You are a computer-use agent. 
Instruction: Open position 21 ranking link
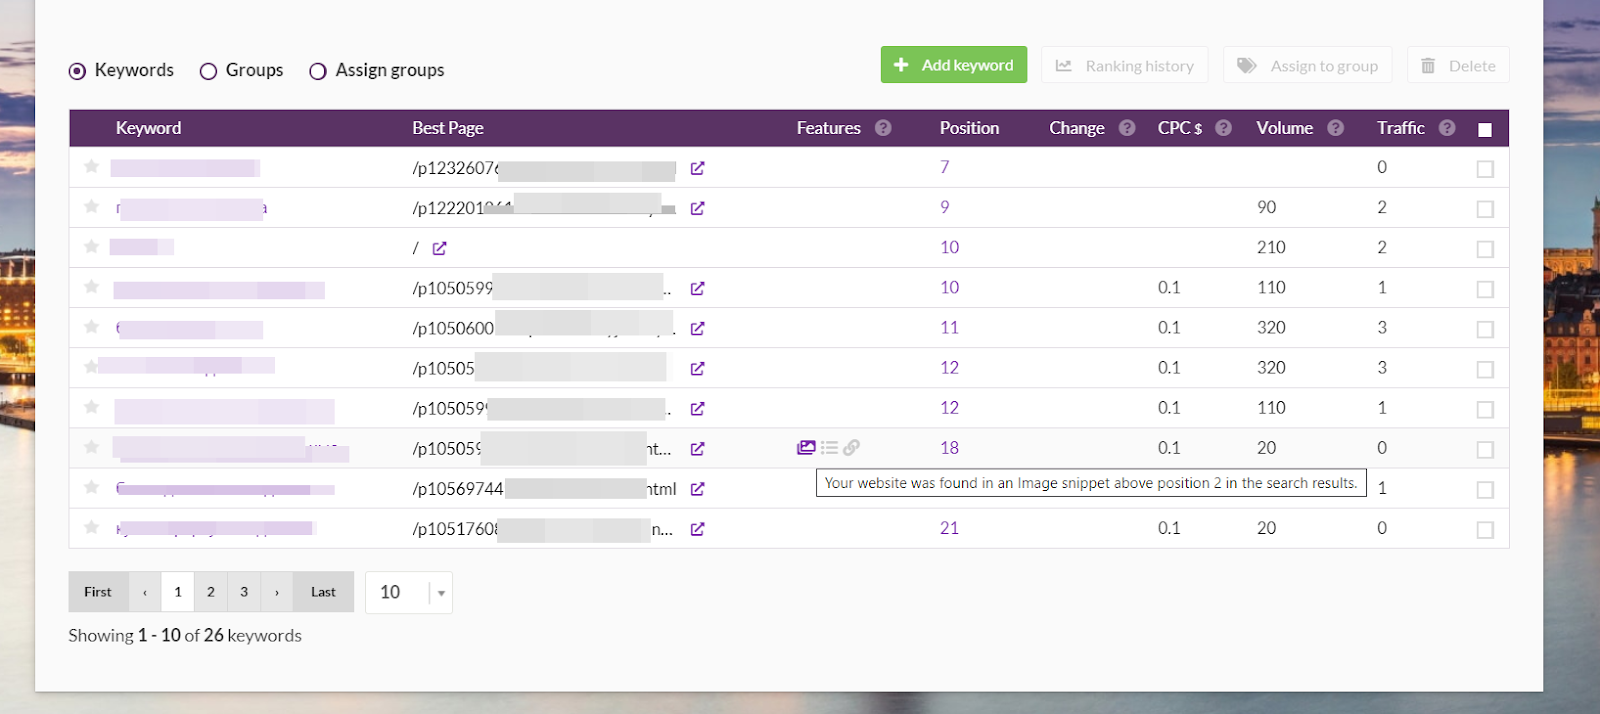tap(949, 528)
